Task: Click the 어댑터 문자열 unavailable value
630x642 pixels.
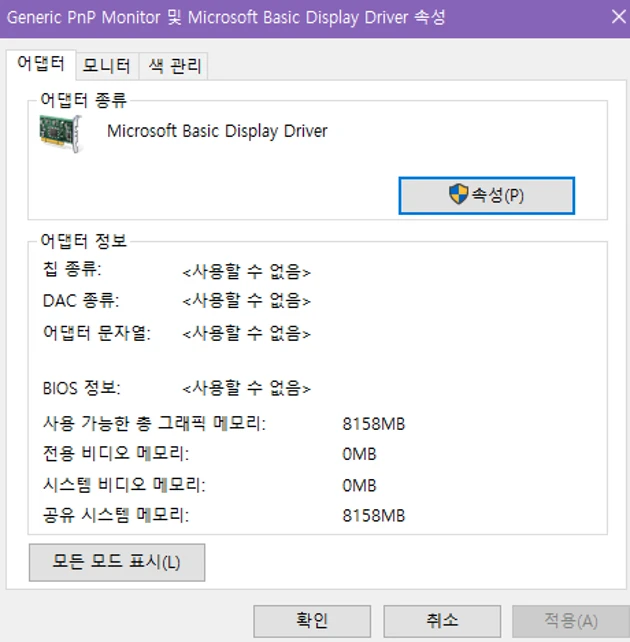Action: point(246,334)
